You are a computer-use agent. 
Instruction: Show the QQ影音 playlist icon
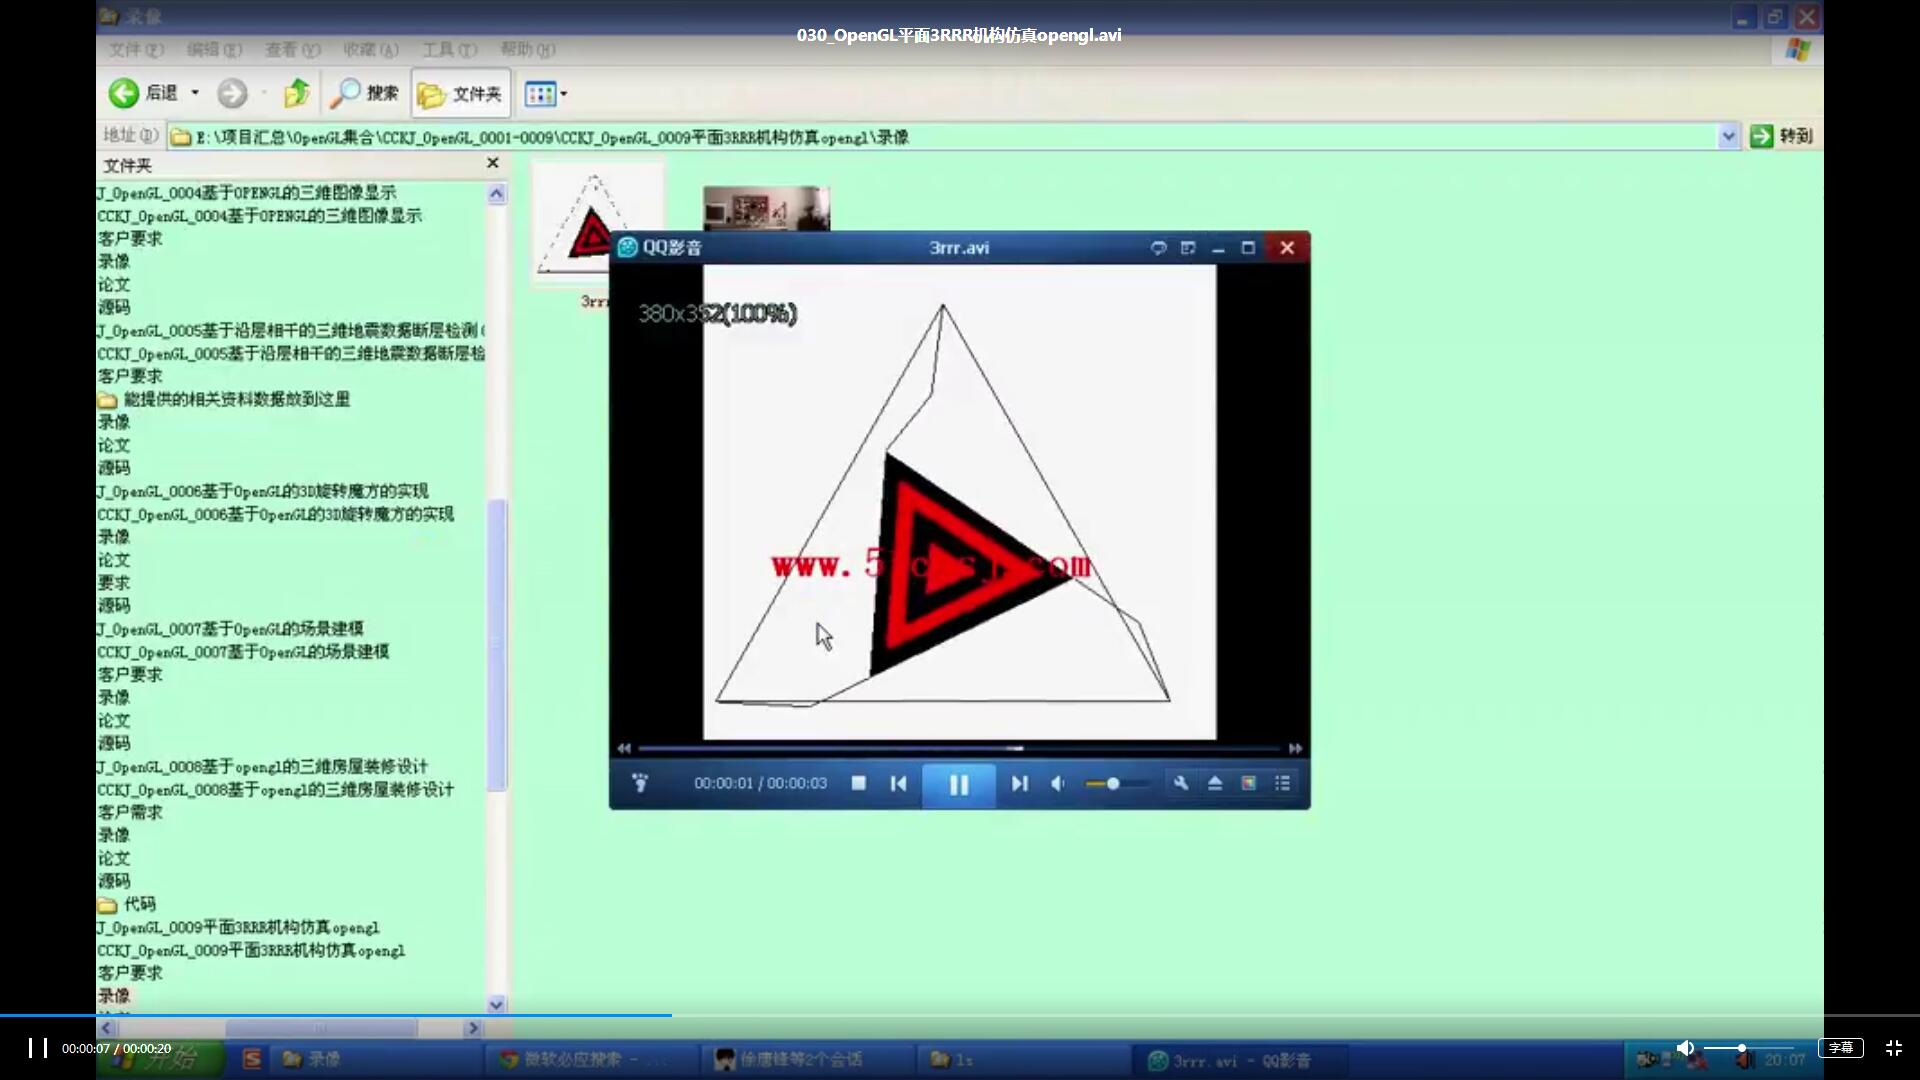(x=1282, y=783)
